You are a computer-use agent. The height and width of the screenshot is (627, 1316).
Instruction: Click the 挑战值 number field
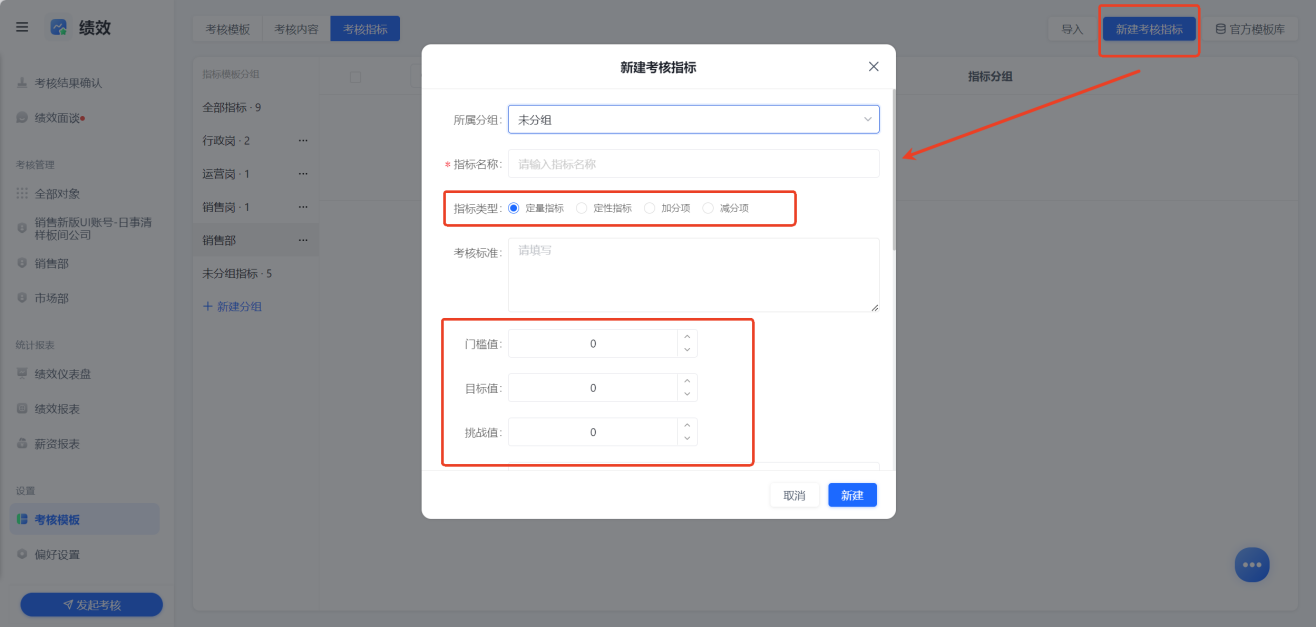pyautogui.click(x=593, y=432)
